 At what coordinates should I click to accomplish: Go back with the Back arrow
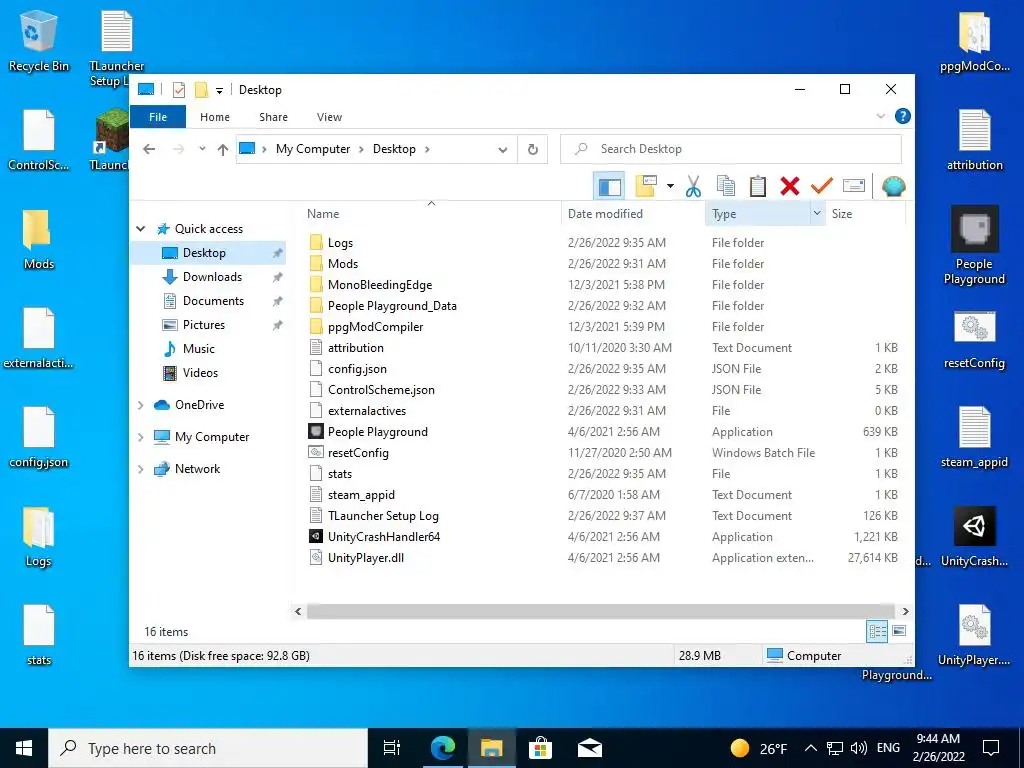tap(149, 149)
